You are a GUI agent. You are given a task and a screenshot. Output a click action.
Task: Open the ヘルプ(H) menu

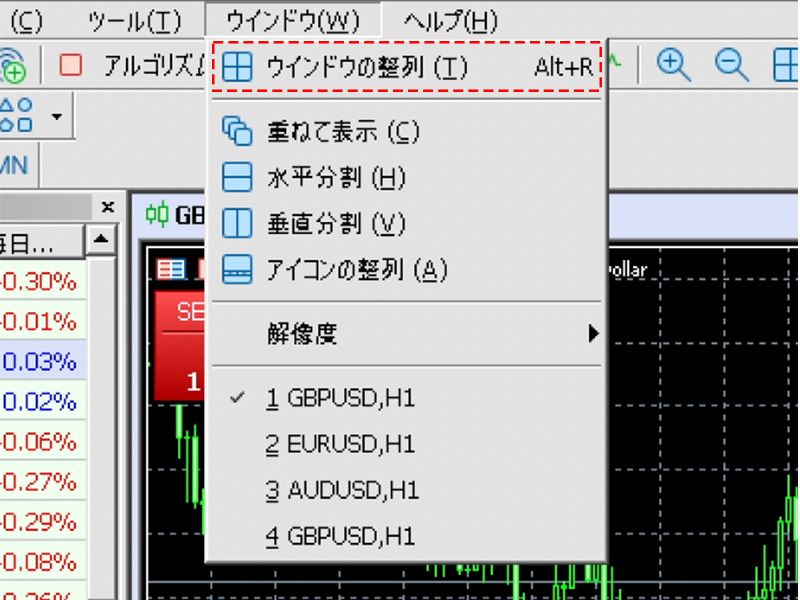(451, 21)
